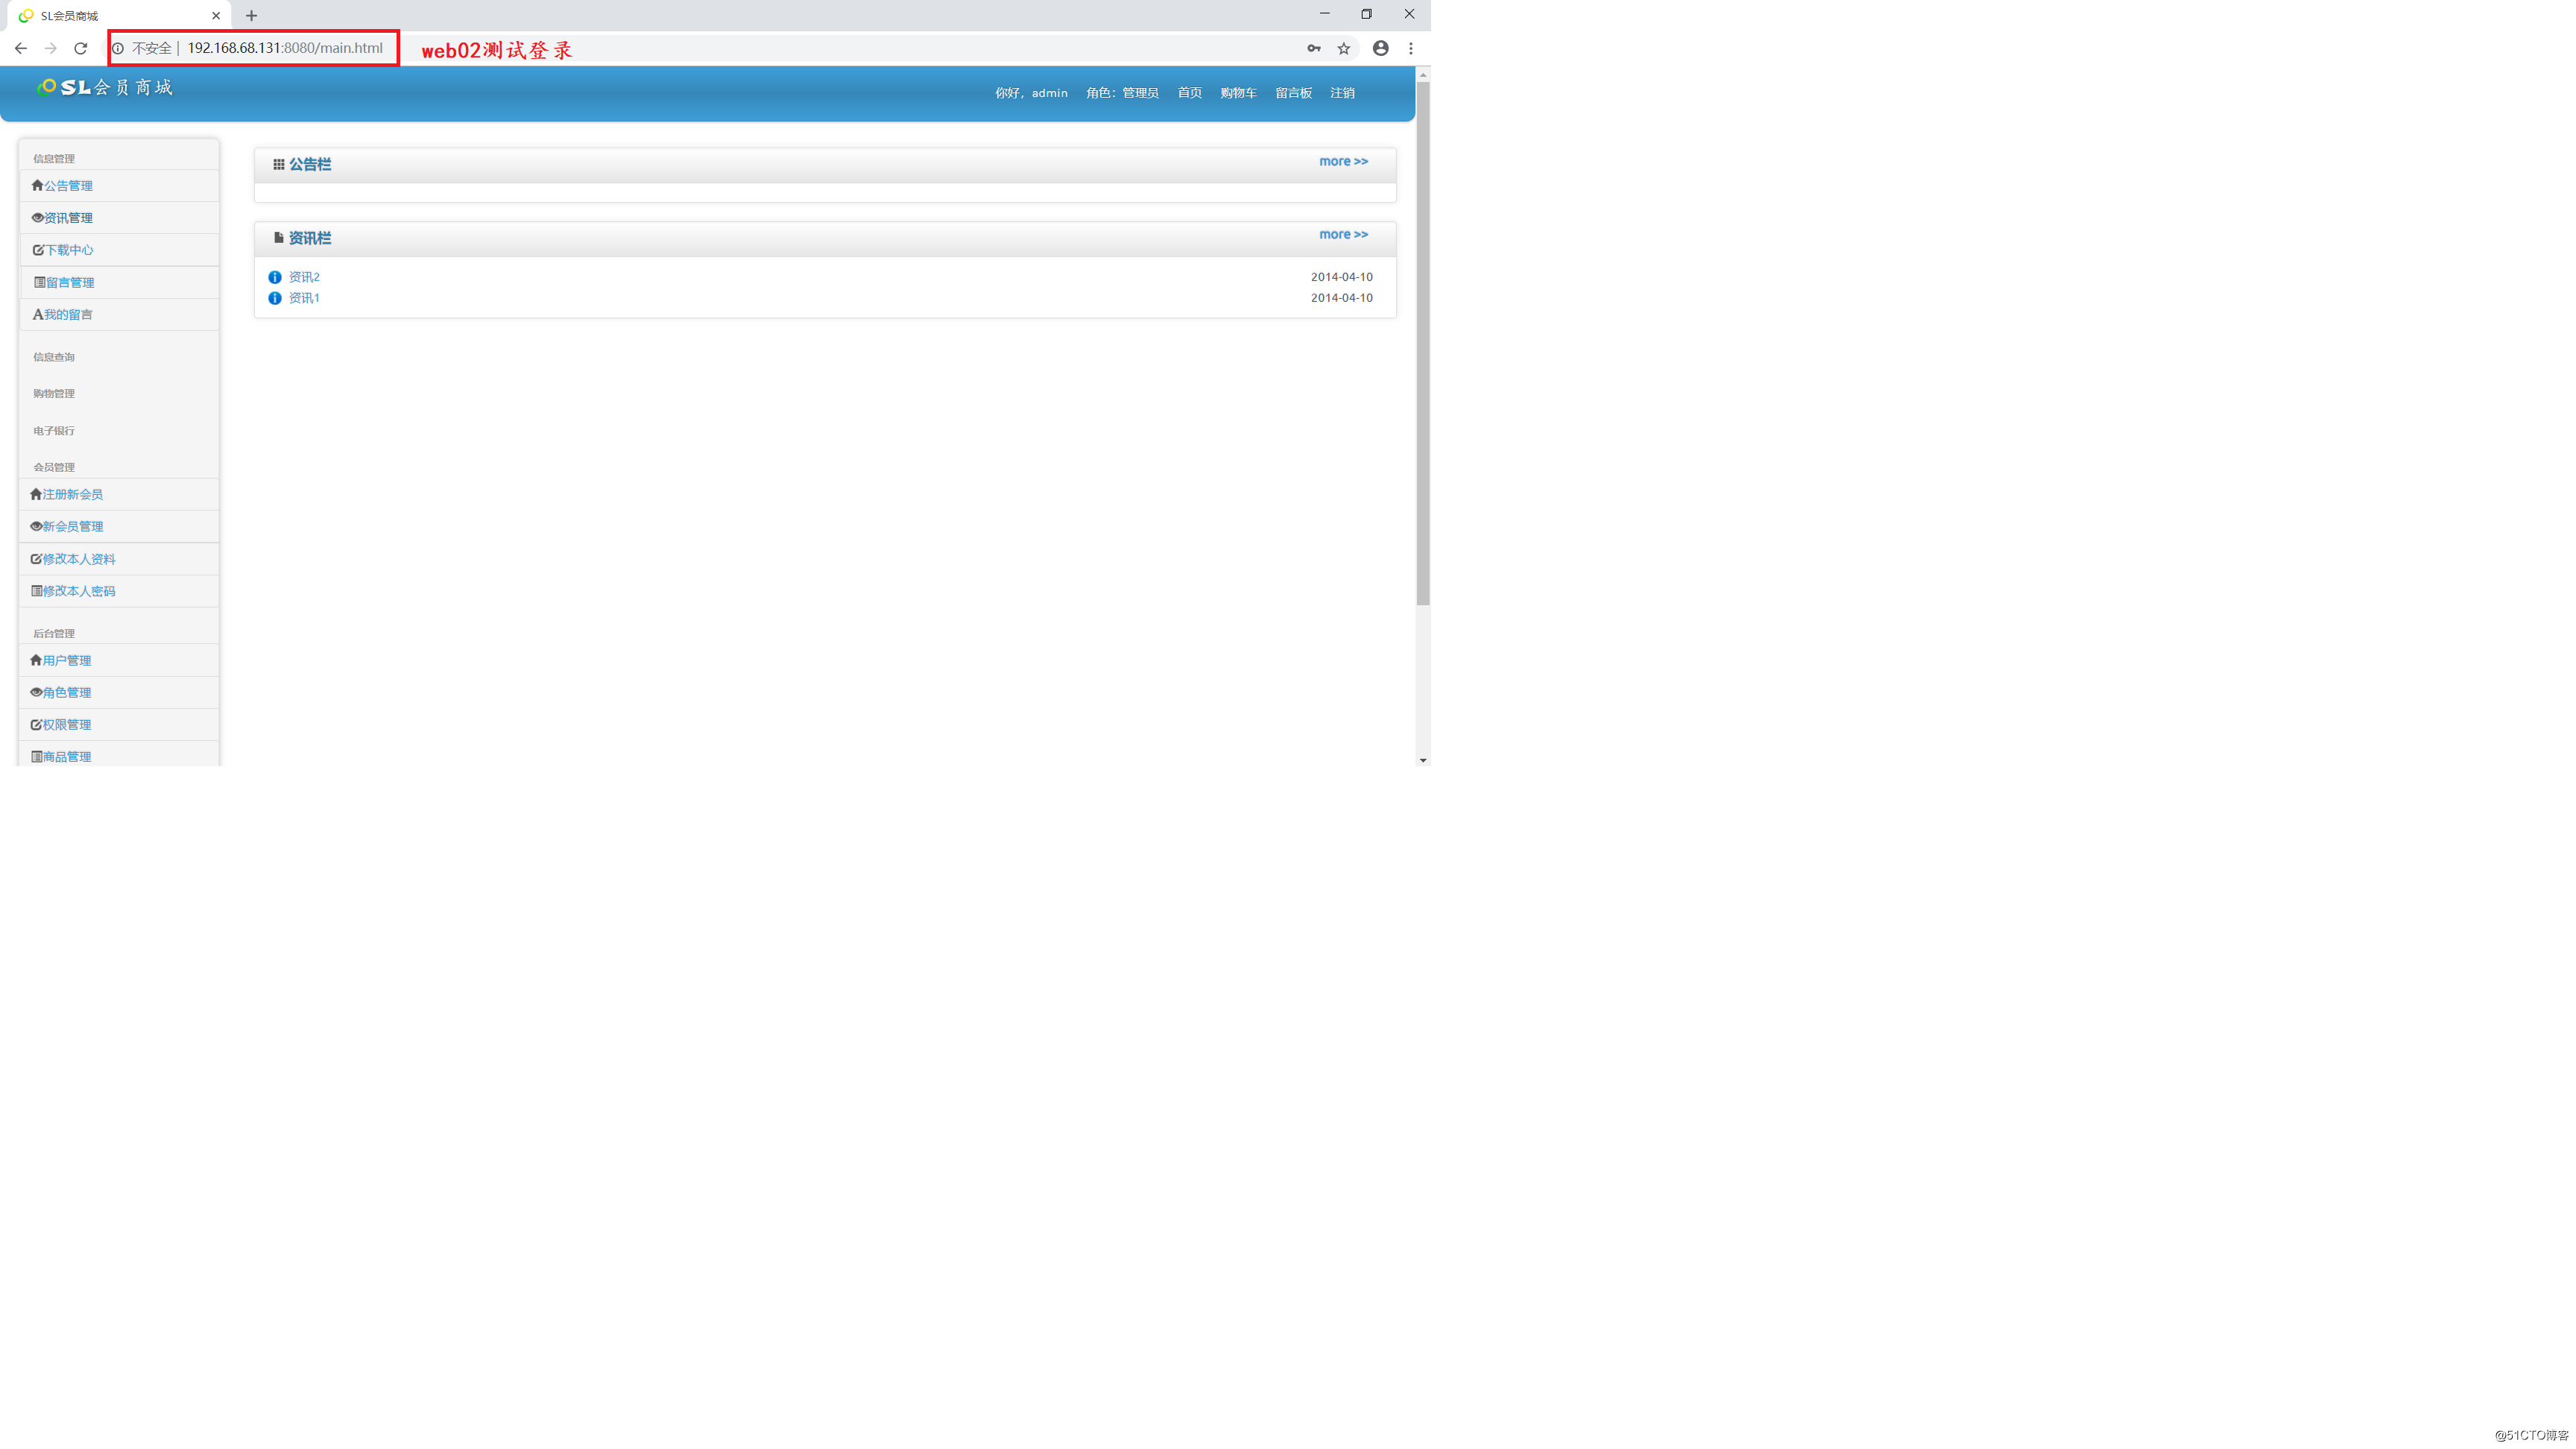The width and height of the screenshot is (2576, 1449).
Task: Open the 资讯1 news item
Action: pyautogui.click(x=304, y=298)
